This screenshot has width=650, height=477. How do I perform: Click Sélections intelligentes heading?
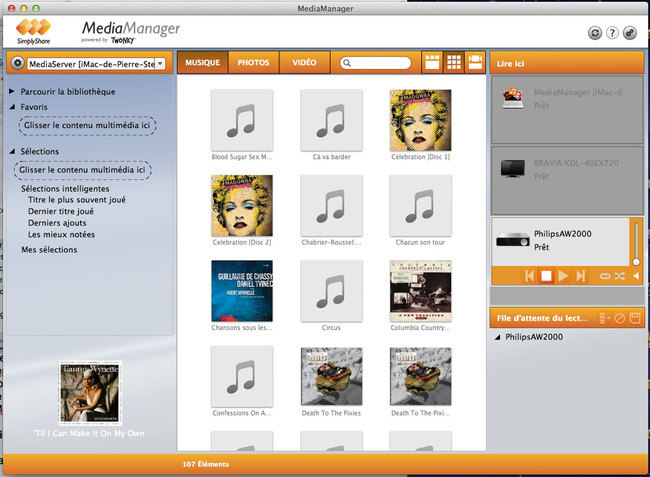(x=65, y=189)
